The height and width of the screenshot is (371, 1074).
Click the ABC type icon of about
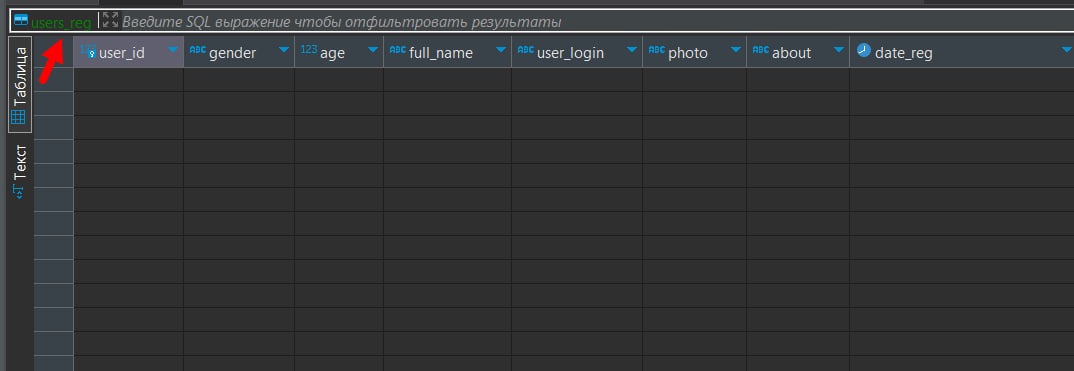(x=761, y=50)
